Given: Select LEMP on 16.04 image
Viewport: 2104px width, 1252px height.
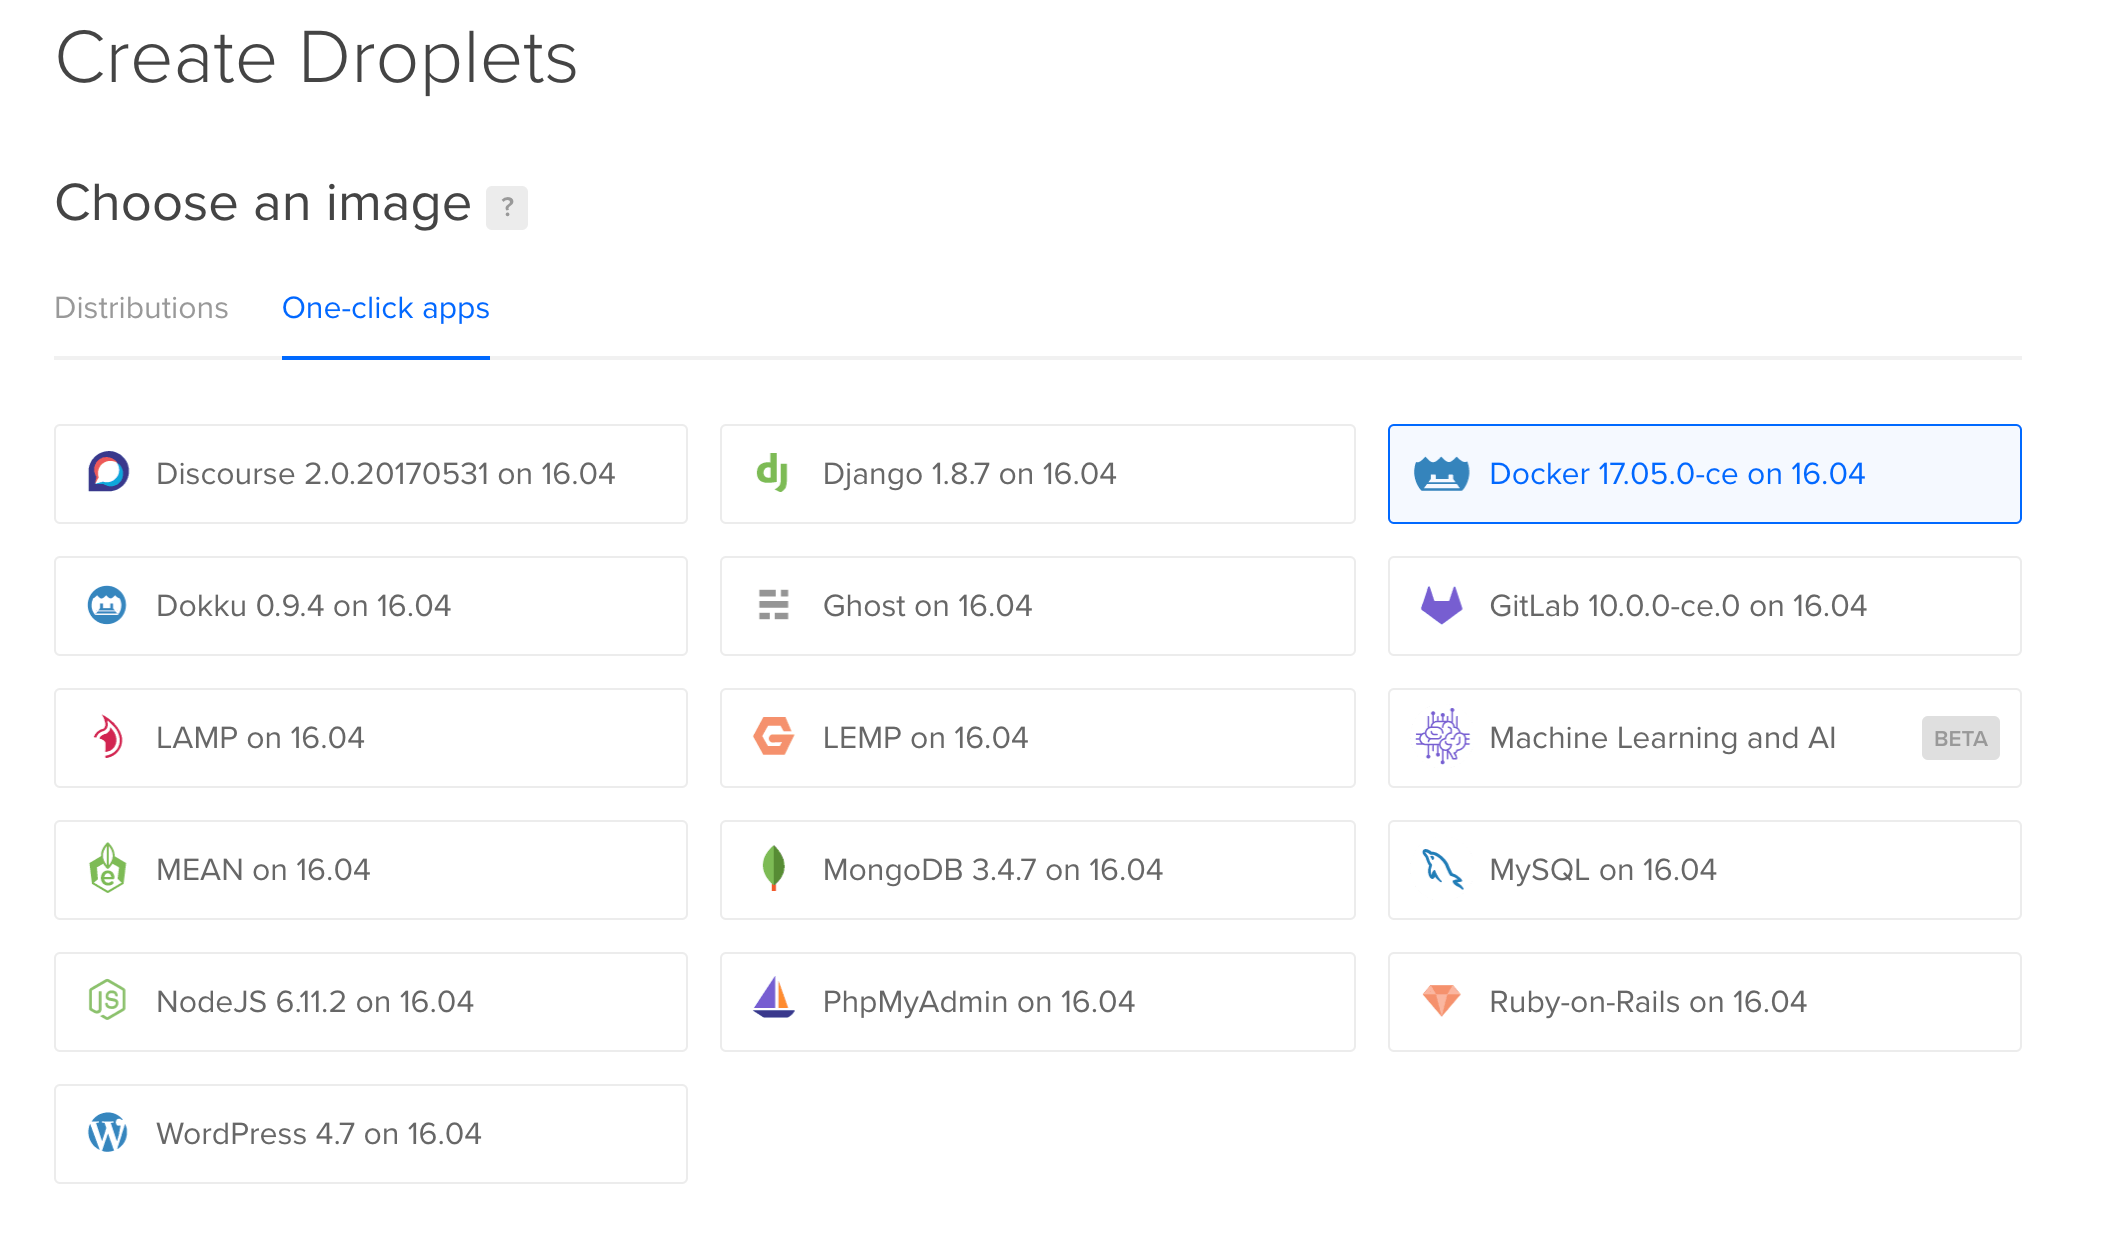Looking at the screenshot, I should click(x=1037, y=738).
